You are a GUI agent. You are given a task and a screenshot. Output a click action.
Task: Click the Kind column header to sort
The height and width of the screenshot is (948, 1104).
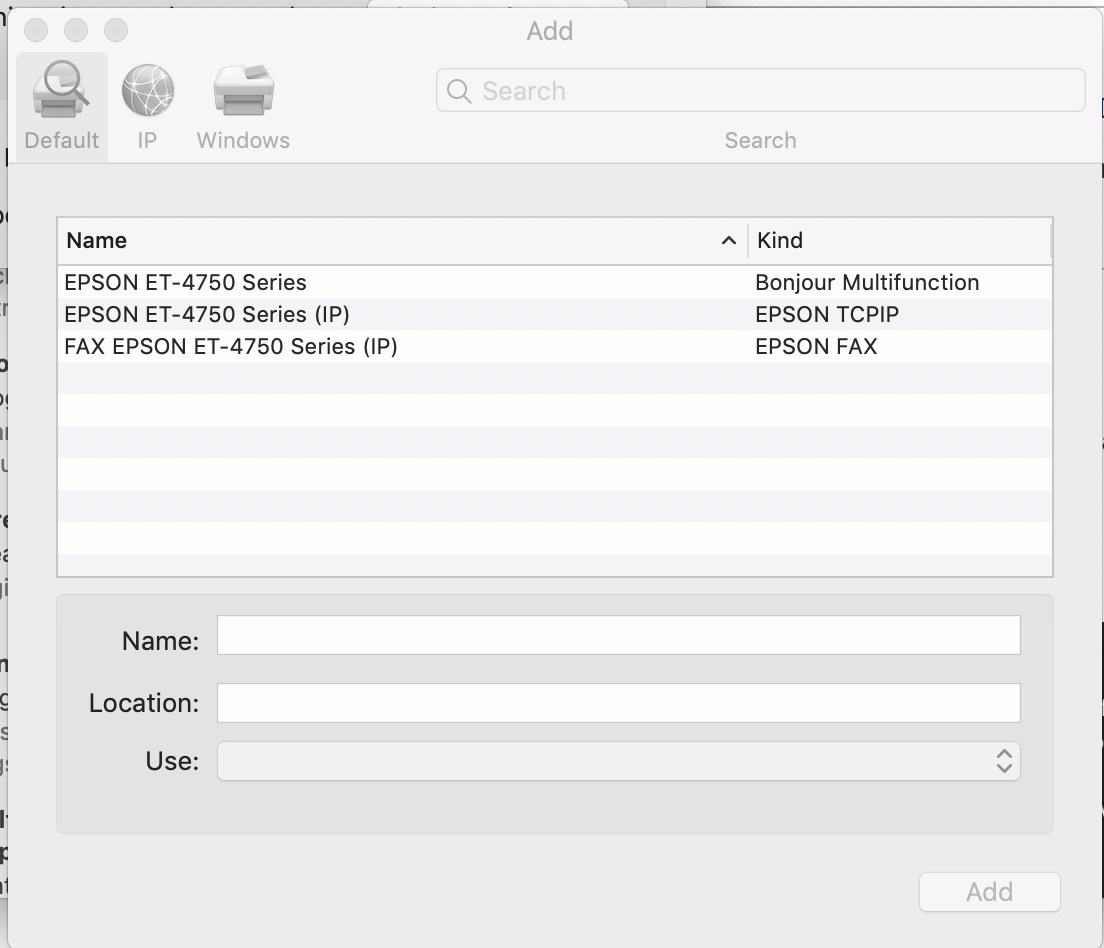pos(781,240)
